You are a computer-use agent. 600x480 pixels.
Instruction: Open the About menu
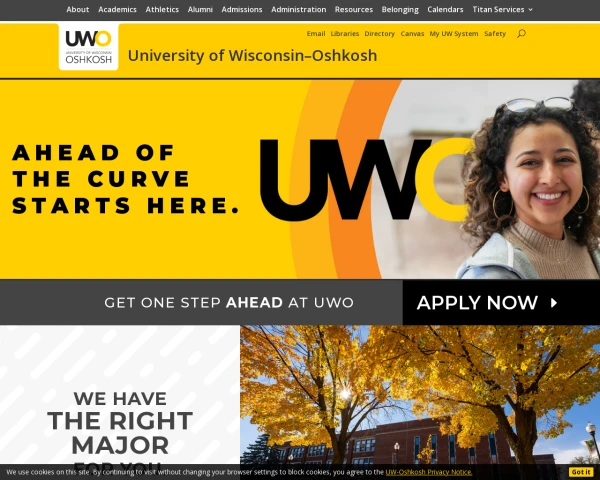click(x=78, y=10)
